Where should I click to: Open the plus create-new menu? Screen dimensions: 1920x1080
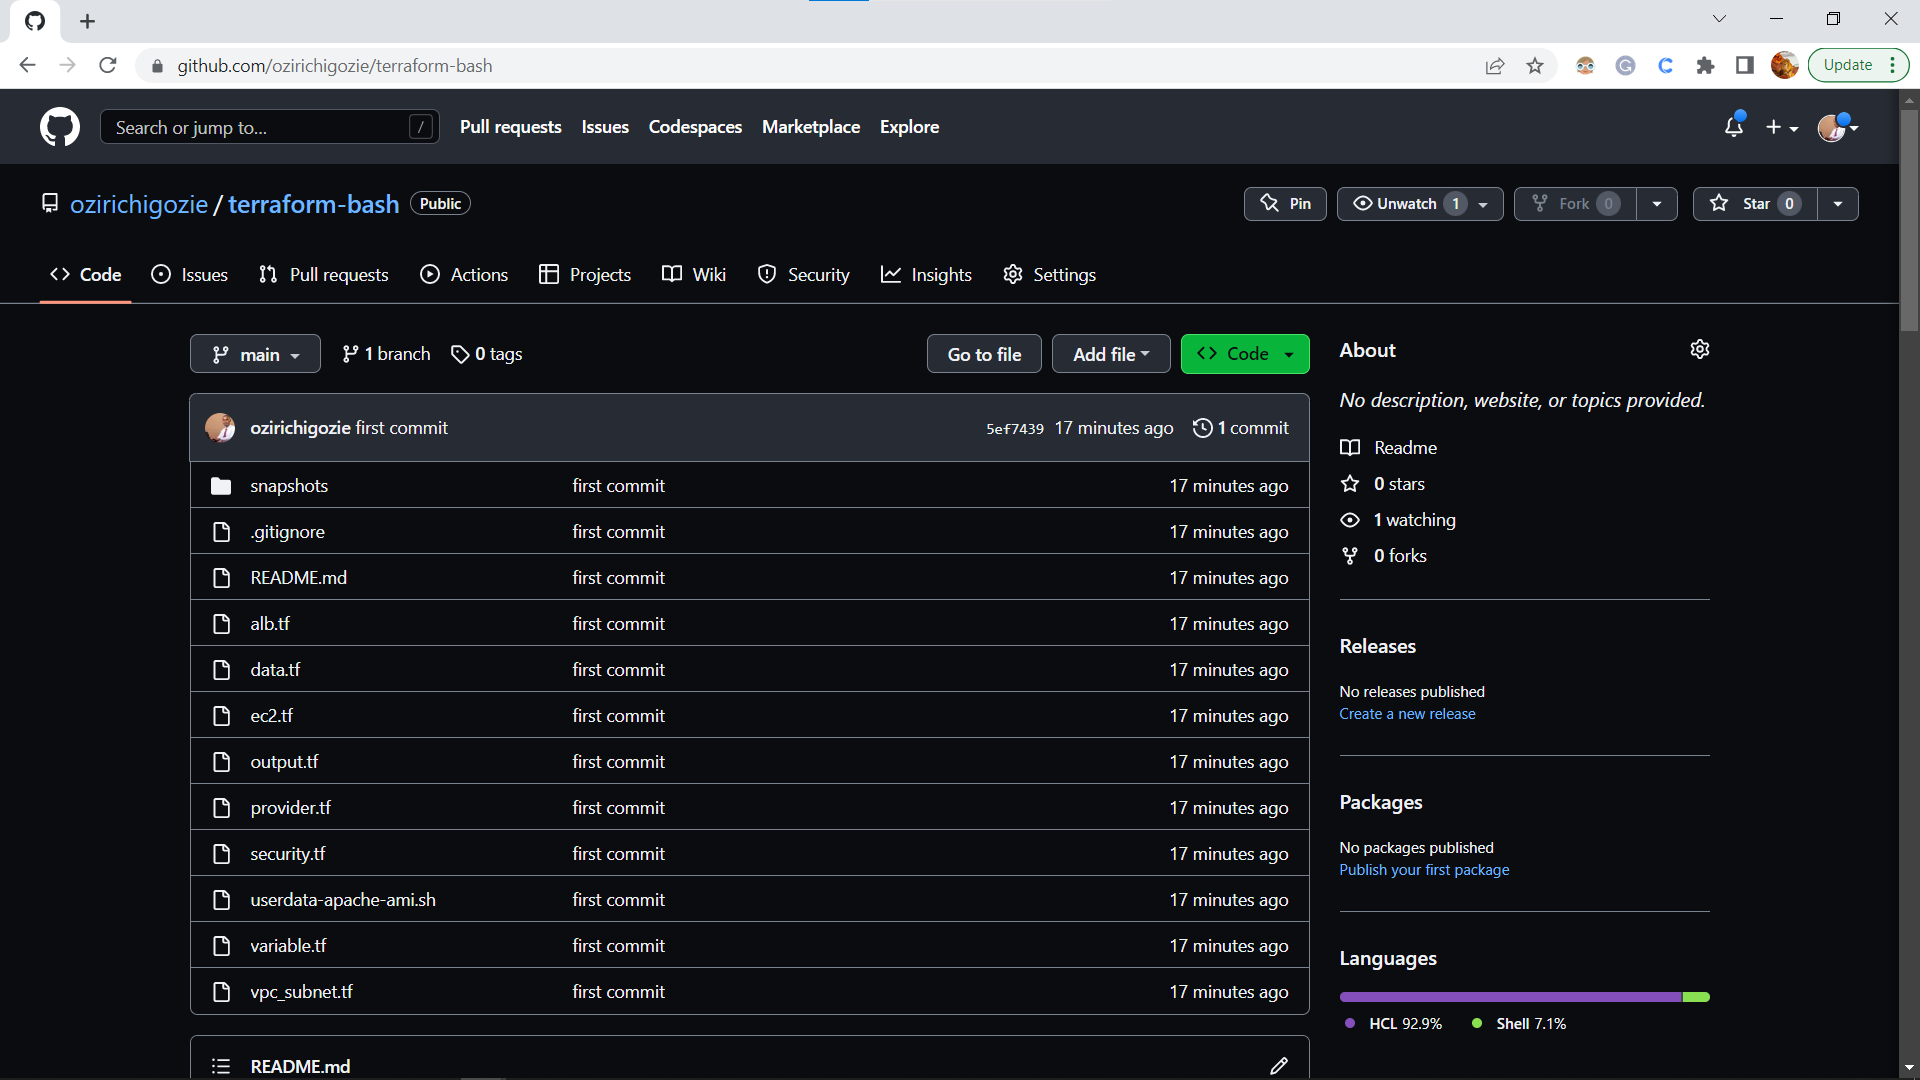tap(1782, 127)
